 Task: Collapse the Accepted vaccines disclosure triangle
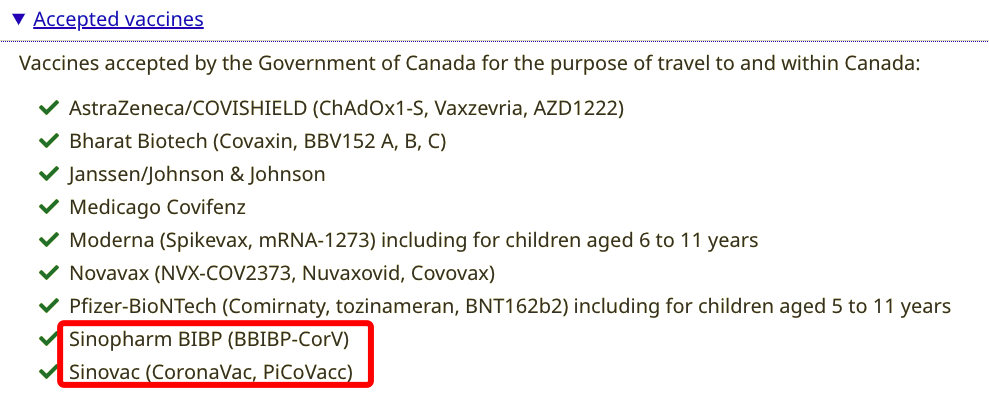19,19
